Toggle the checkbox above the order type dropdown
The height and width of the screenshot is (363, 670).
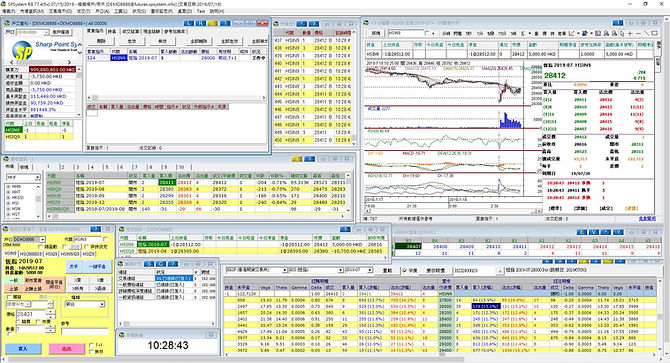click(x=9, y=297)
